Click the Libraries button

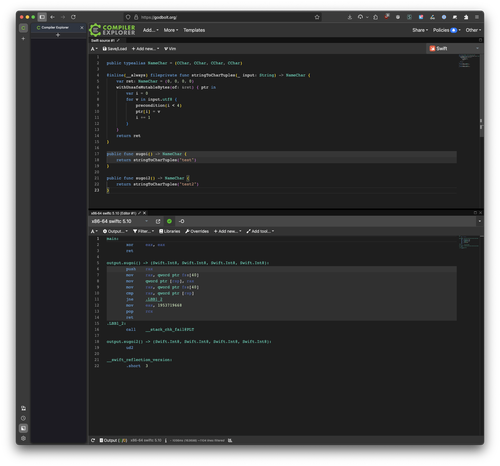169,231
